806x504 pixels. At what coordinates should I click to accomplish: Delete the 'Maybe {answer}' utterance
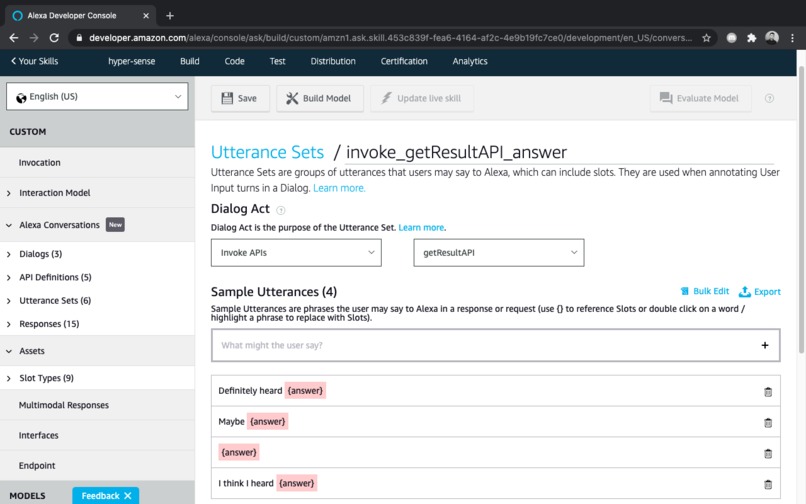(768, 423)
